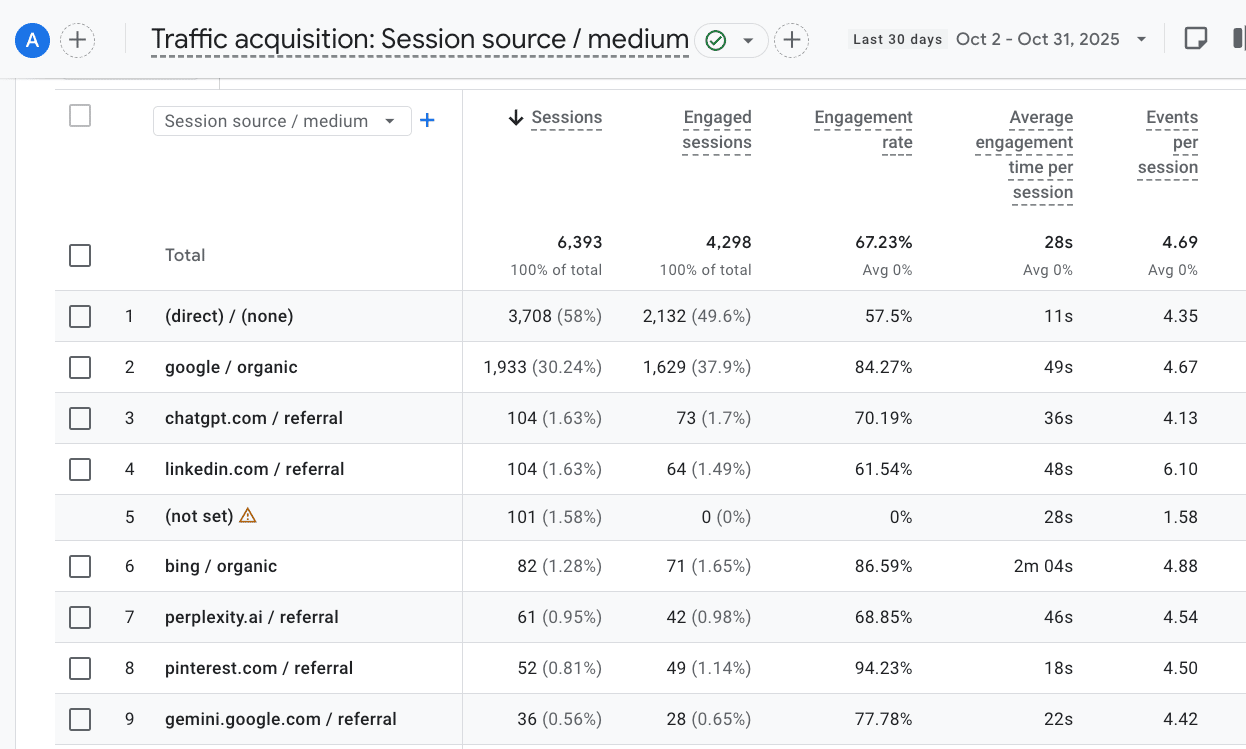Sort table by Engagement rate column
1246x749 pixels.
(863, 130)
